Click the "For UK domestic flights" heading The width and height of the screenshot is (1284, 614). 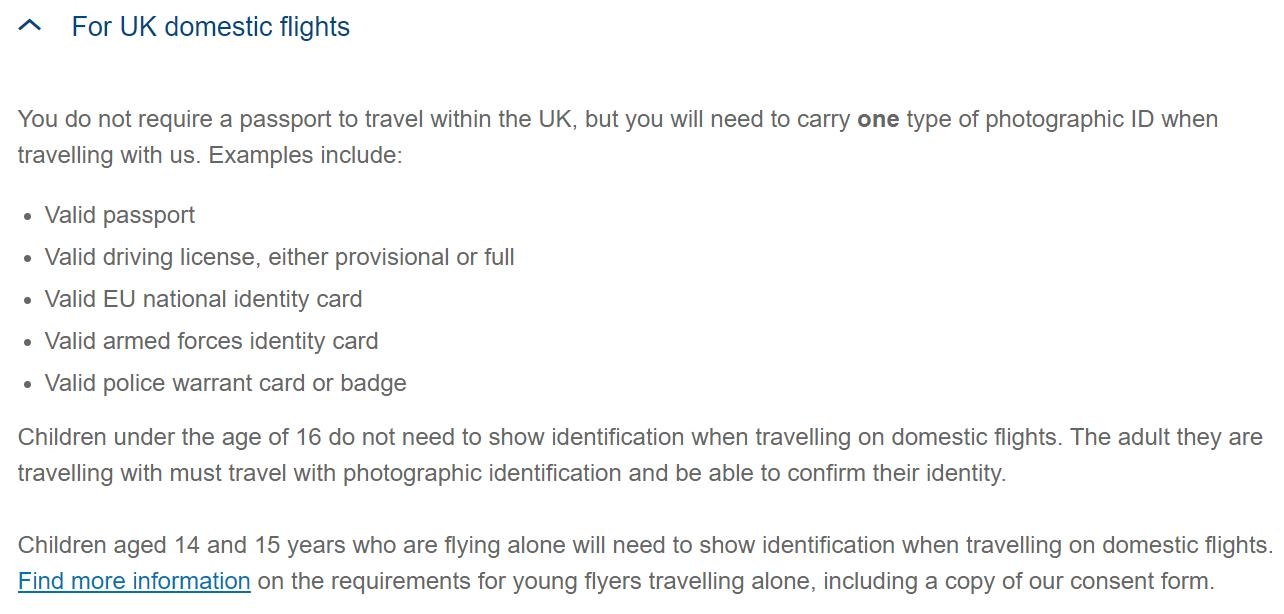coord(210,27)
